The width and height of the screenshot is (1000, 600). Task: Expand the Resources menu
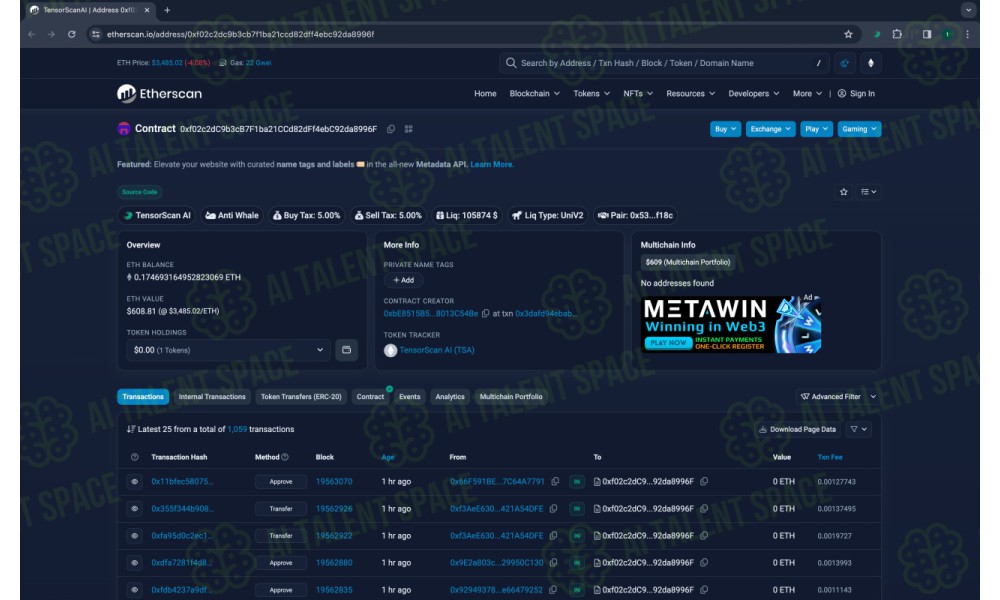click(x=691, y=94)
